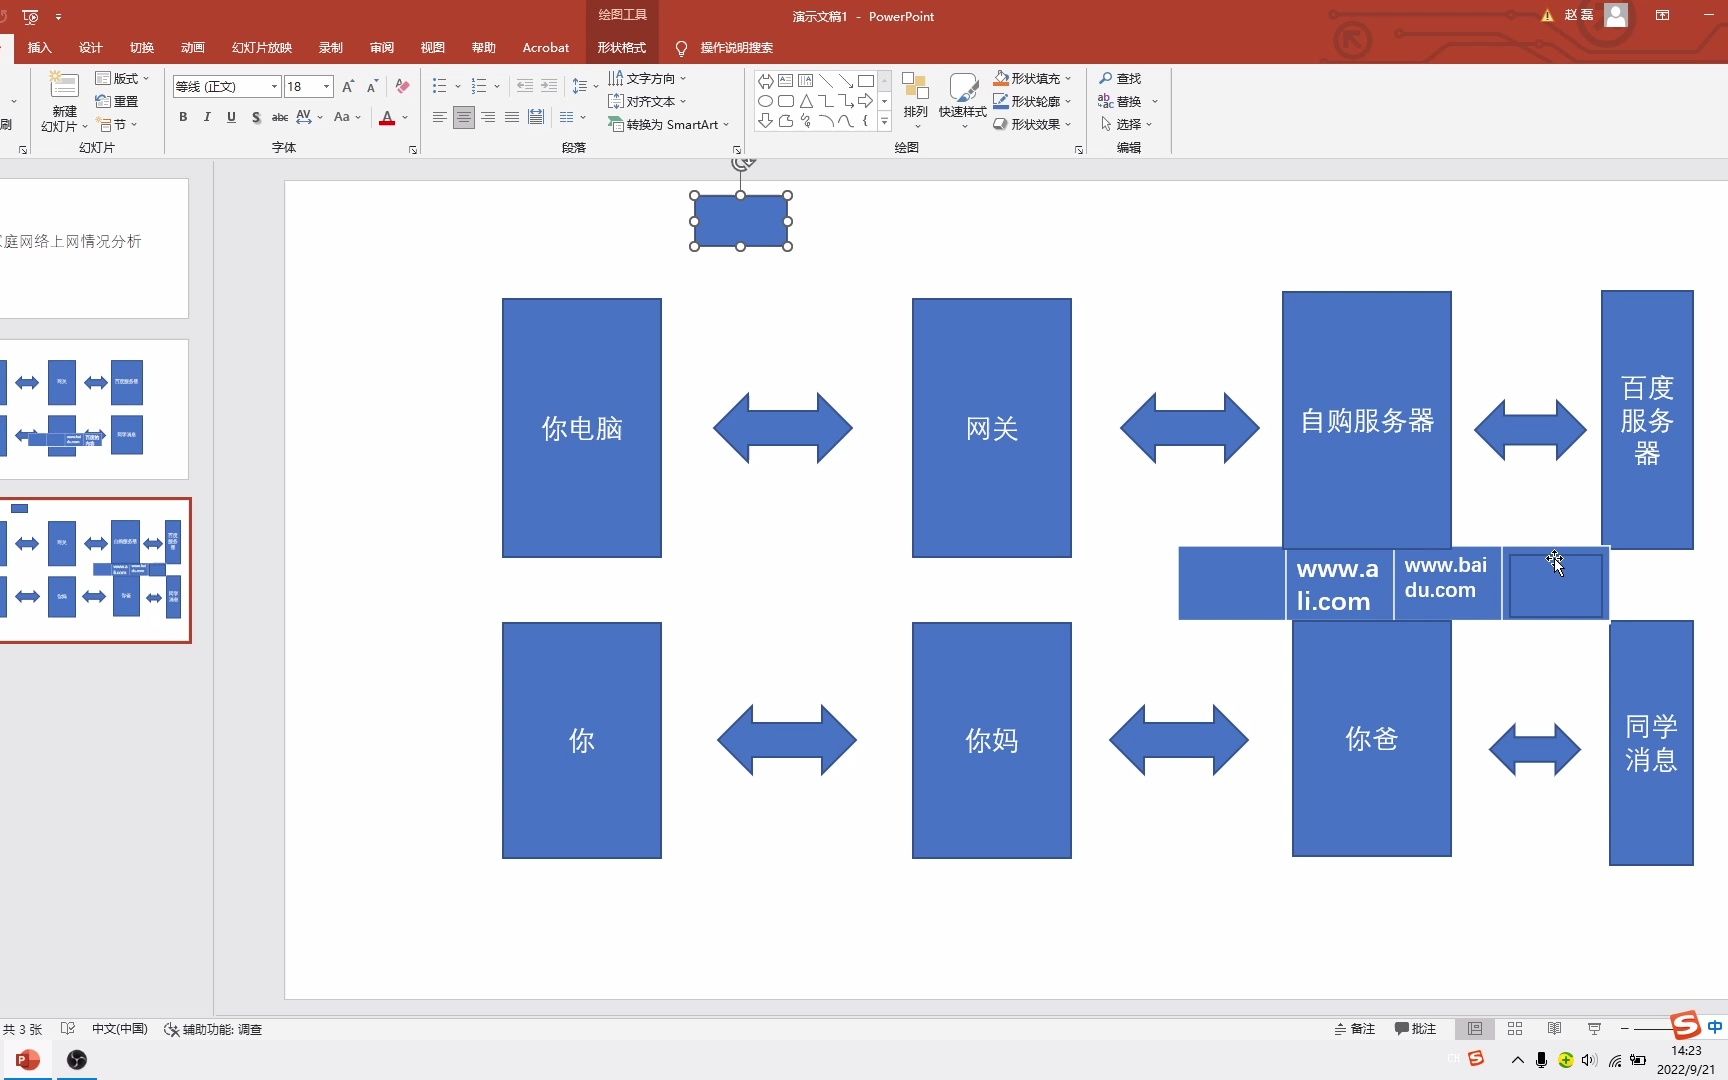The image size is (1728, 1080).
Task: Select the triangle shape in gallery
Action: click(x=805, y=101)
